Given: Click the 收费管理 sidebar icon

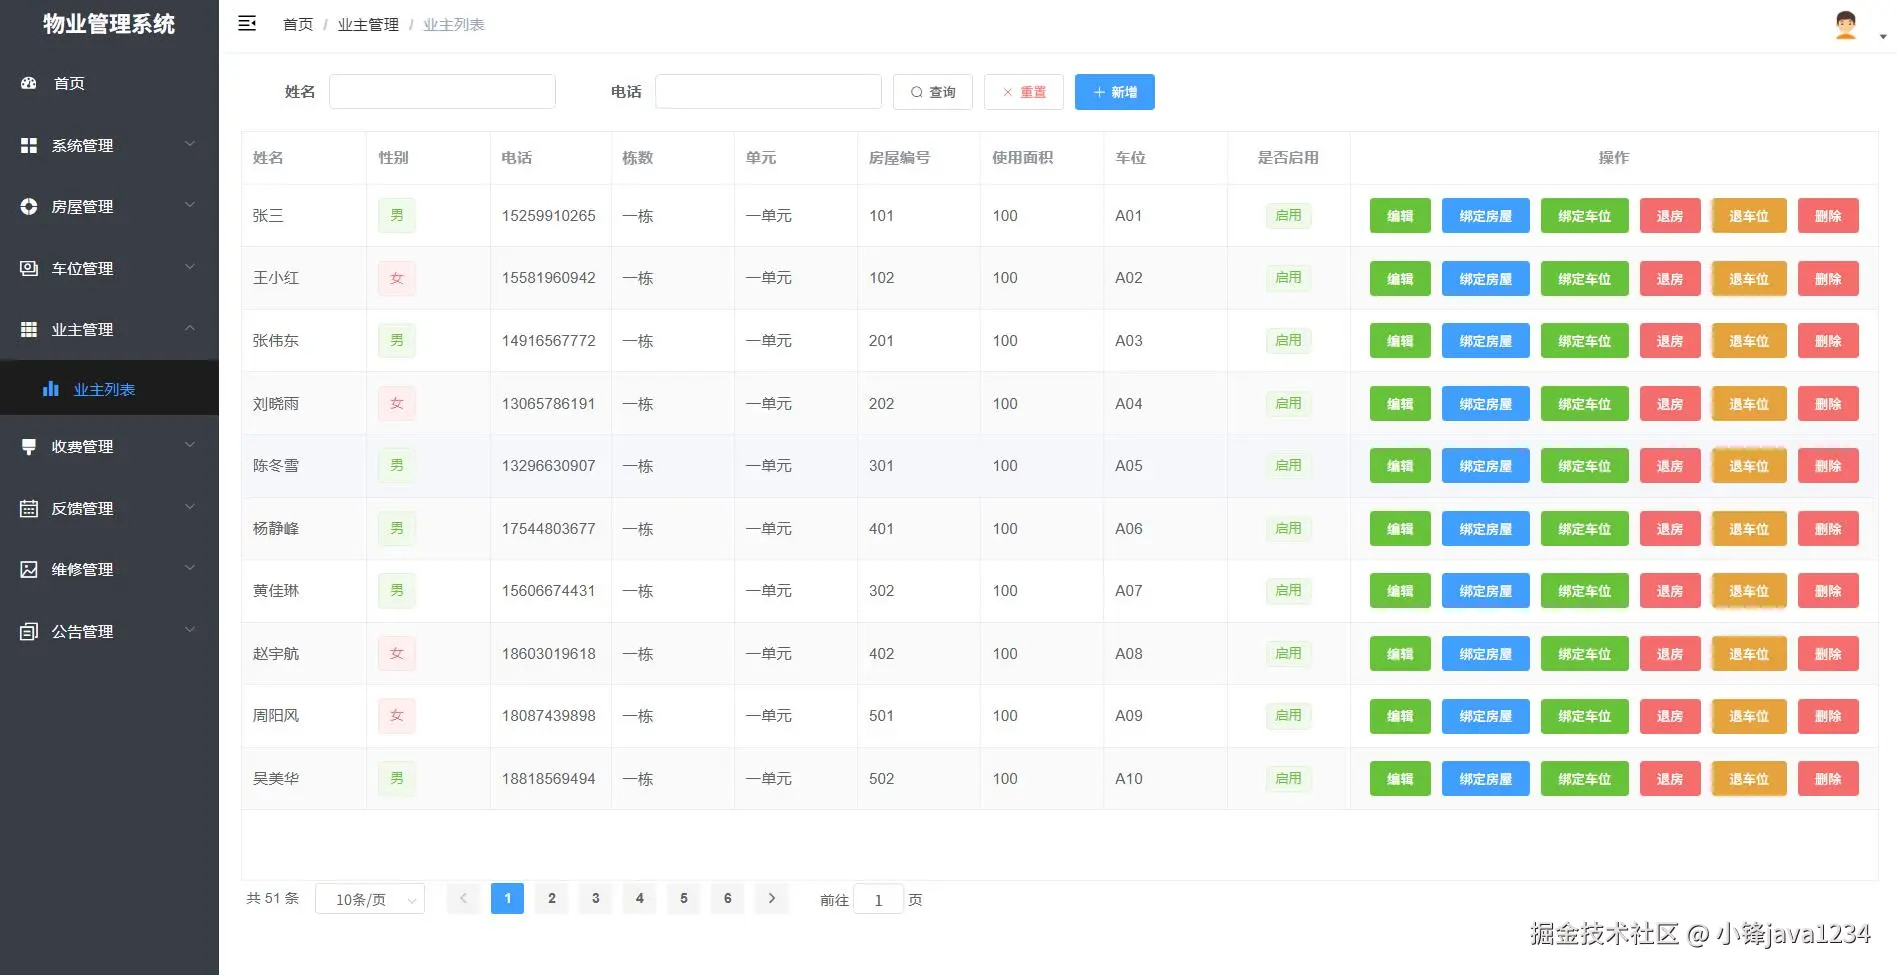Looking at the screenshot, I should pyautogui.click(x=29, y=446).
